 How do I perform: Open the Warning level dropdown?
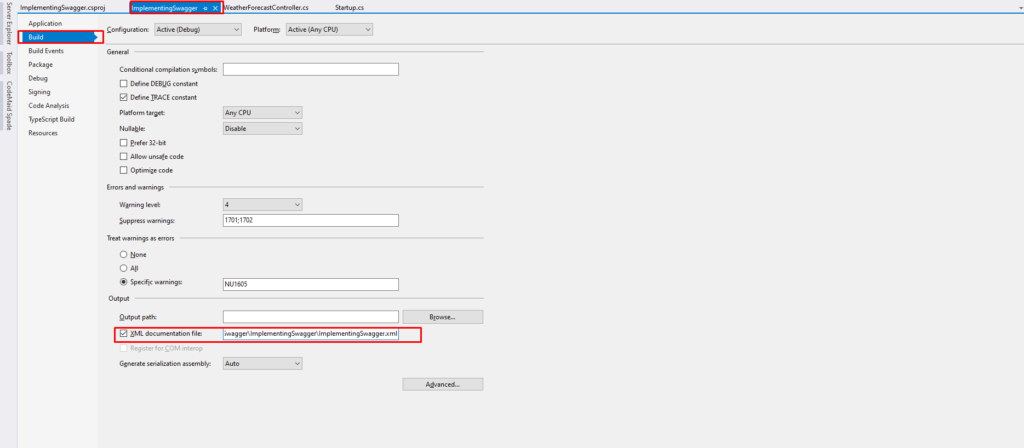tap(262, 205)
